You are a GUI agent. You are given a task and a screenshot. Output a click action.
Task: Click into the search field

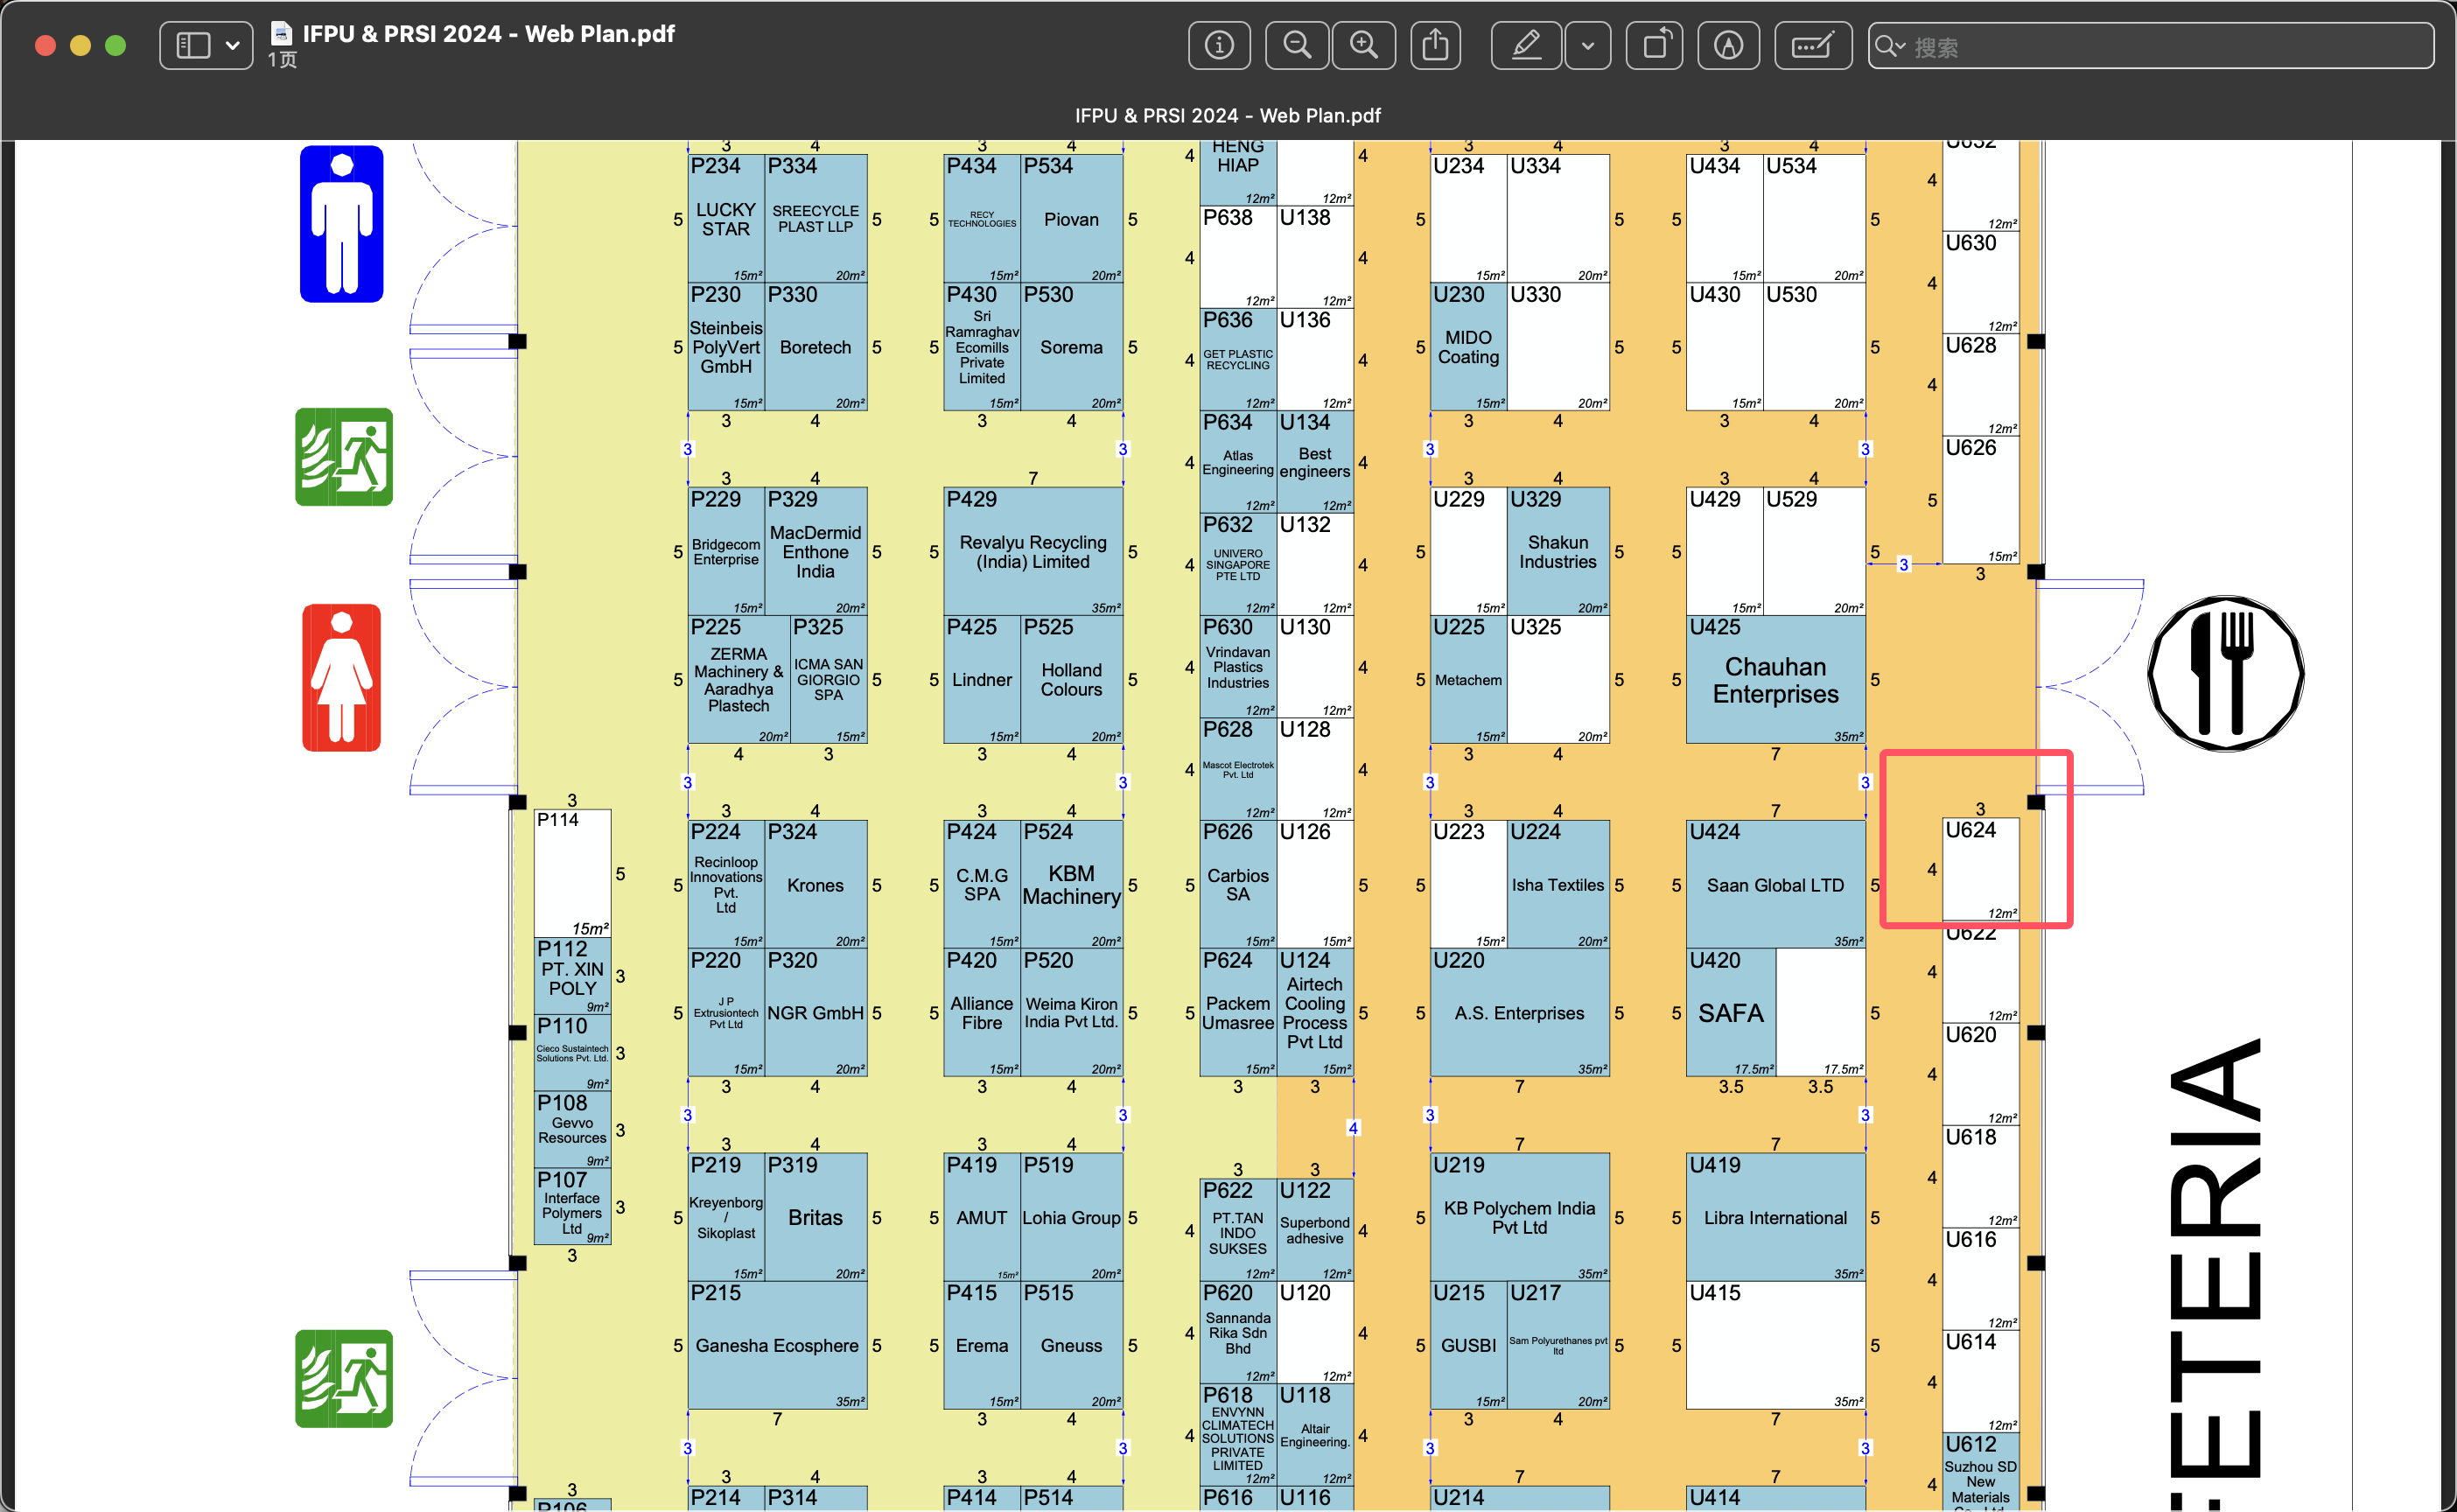coord(2151,45)
